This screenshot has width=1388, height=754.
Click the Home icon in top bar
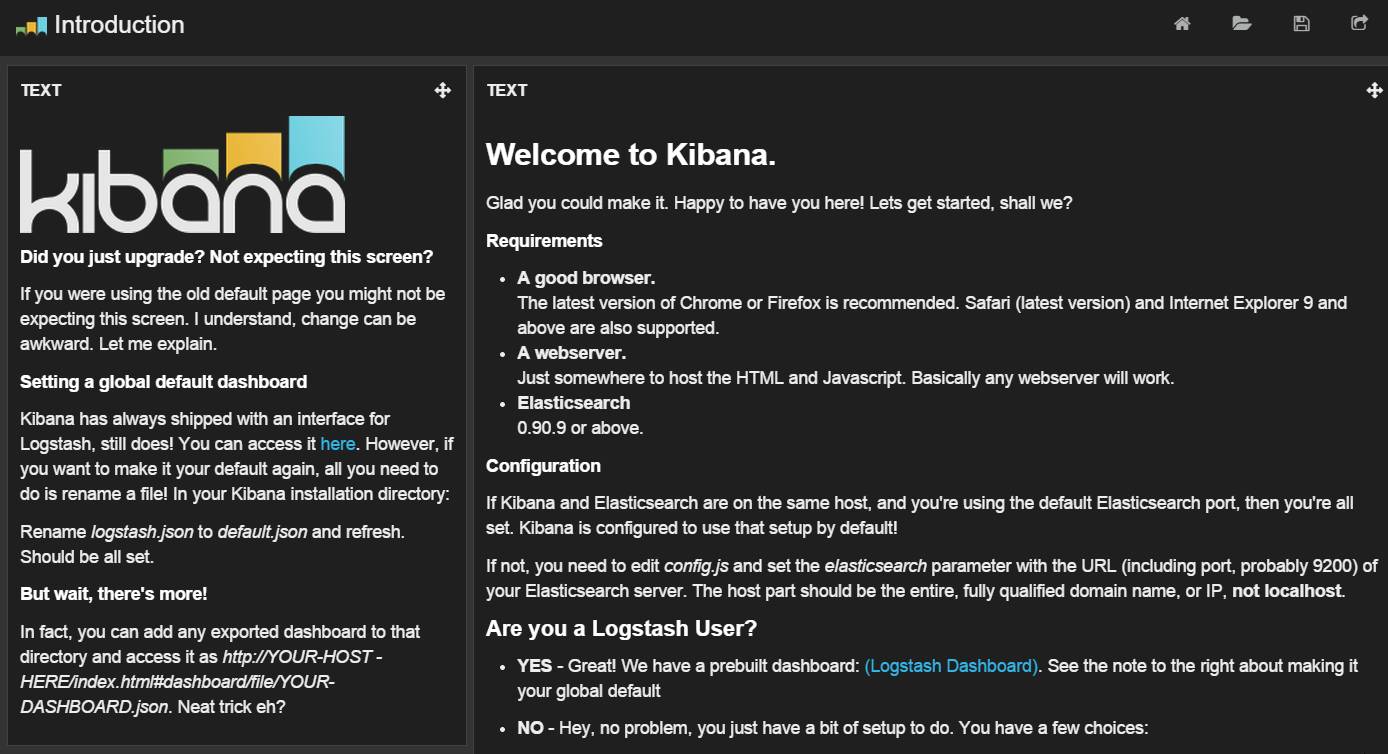(1182, 23)
